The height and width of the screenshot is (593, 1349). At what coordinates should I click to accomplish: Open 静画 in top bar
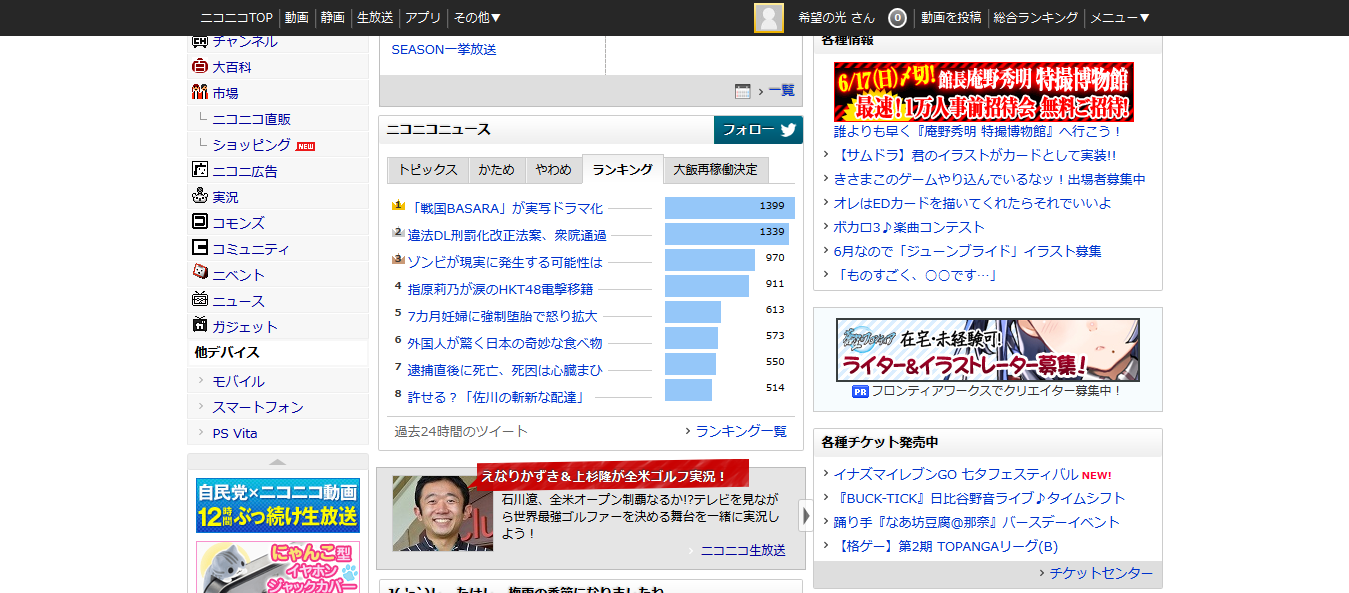click(333, 18)
